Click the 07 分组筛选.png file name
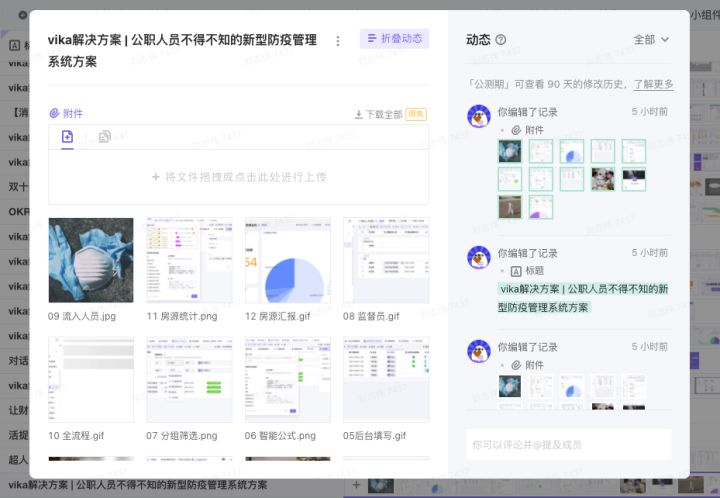Screen dimensions: 720x498 [182, 436]
